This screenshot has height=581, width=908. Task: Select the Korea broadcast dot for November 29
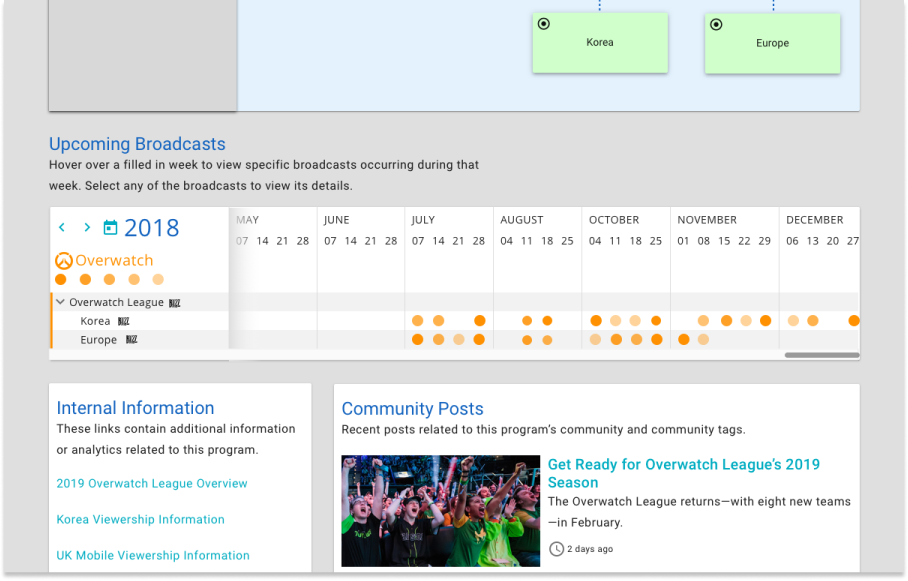pos(766,321)
